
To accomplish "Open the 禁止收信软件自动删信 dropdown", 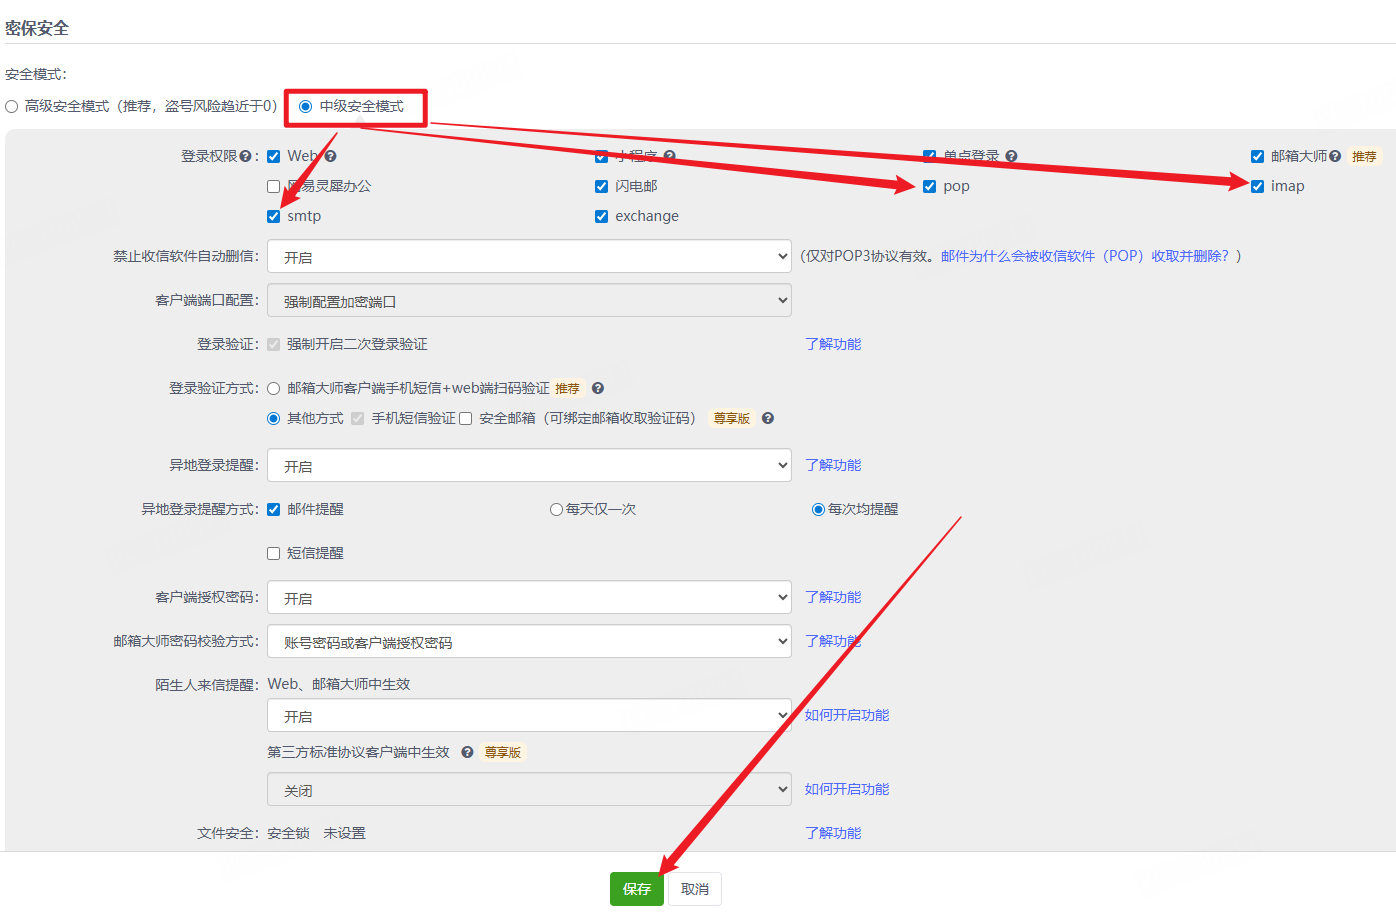I will pos(529,257).
